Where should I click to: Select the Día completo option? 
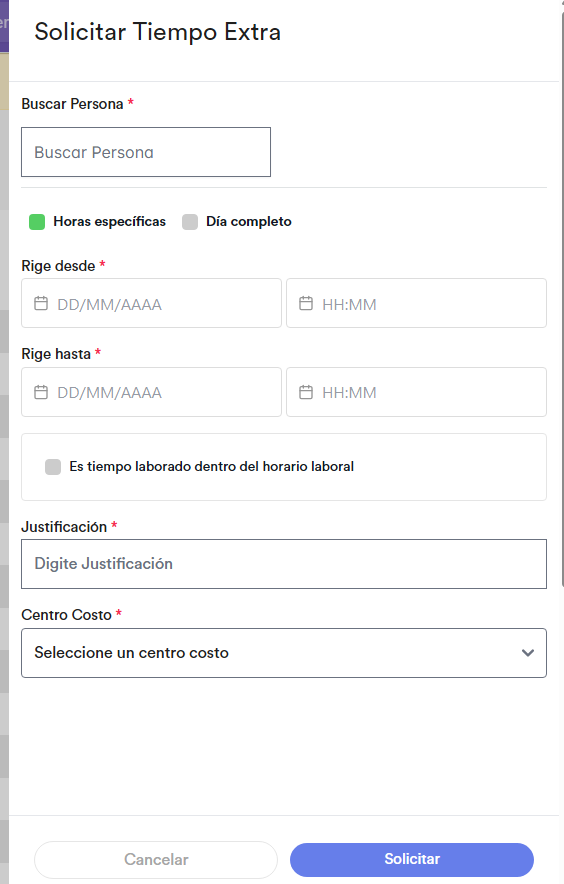[x=190, y=222]
